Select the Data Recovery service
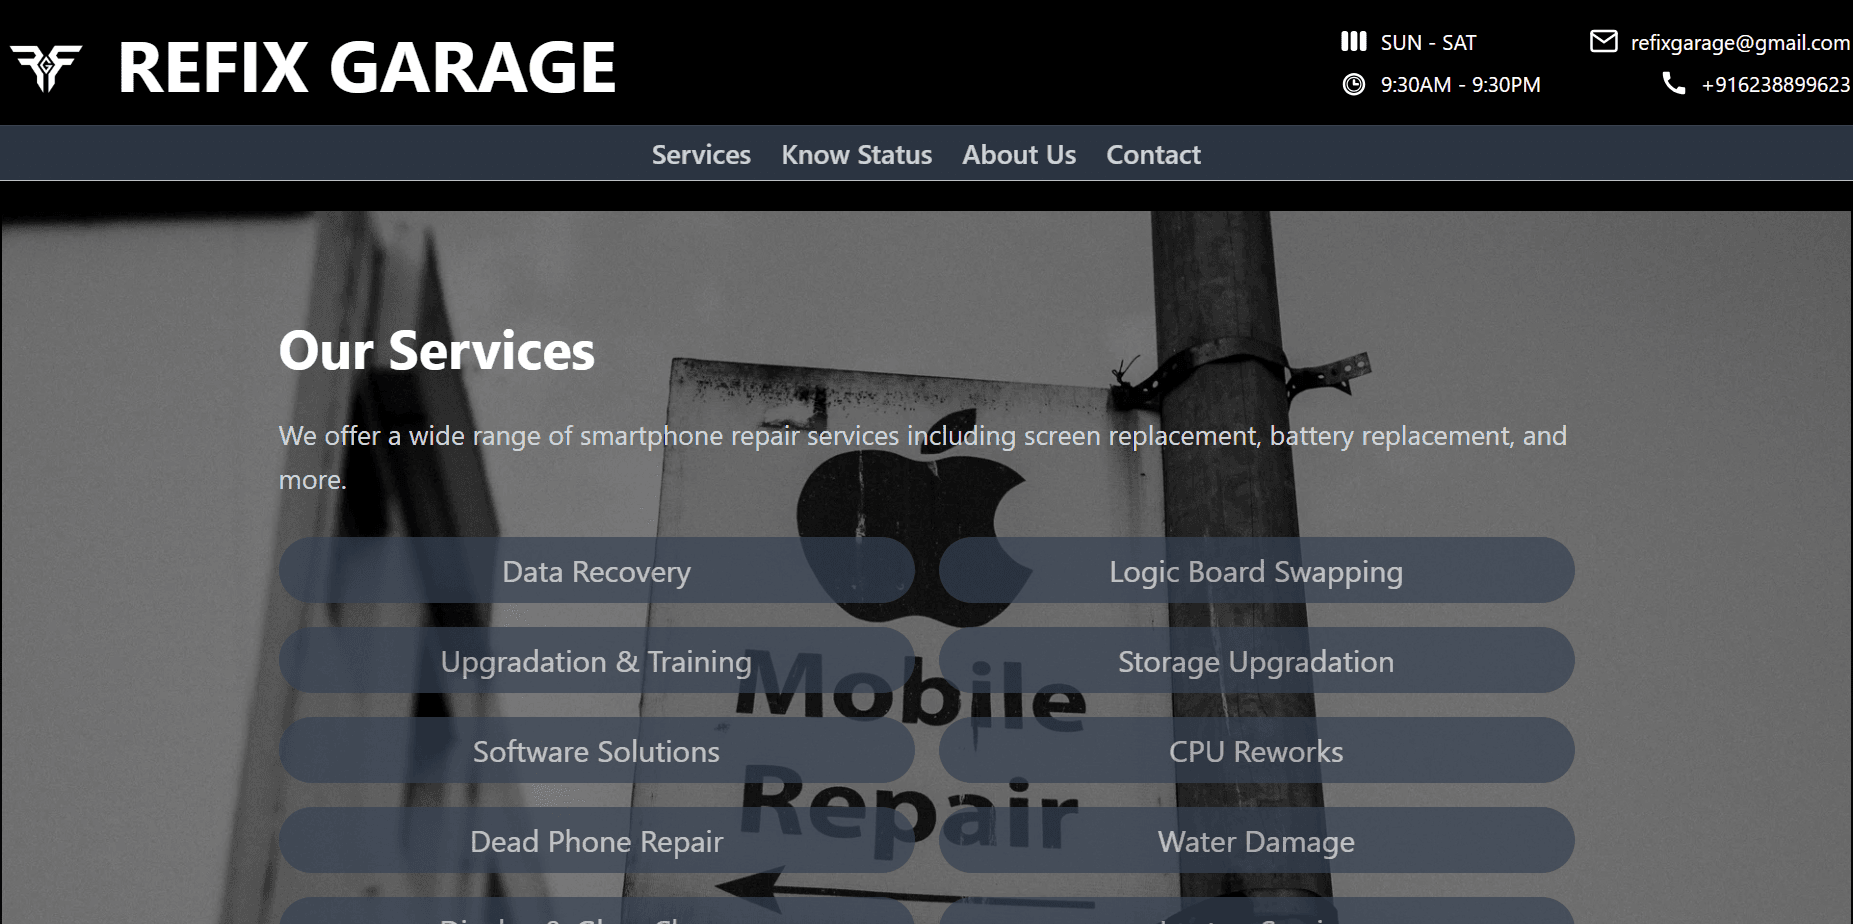1853x924 pixels. tap(596, 571)
